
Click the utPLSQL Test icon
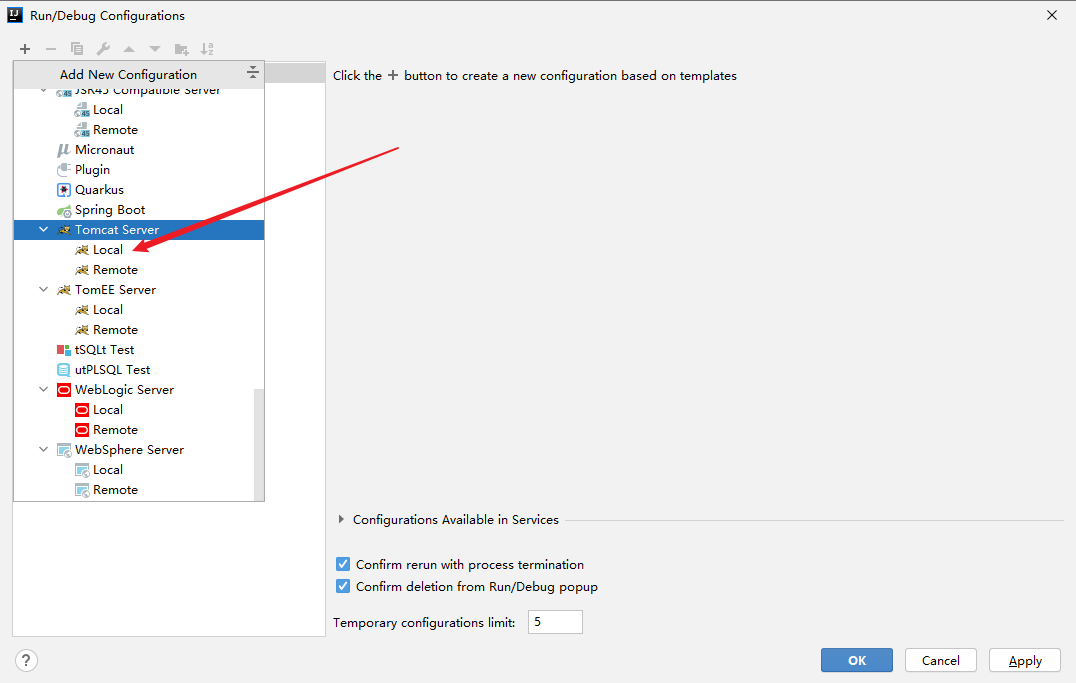tap(64, 370)
